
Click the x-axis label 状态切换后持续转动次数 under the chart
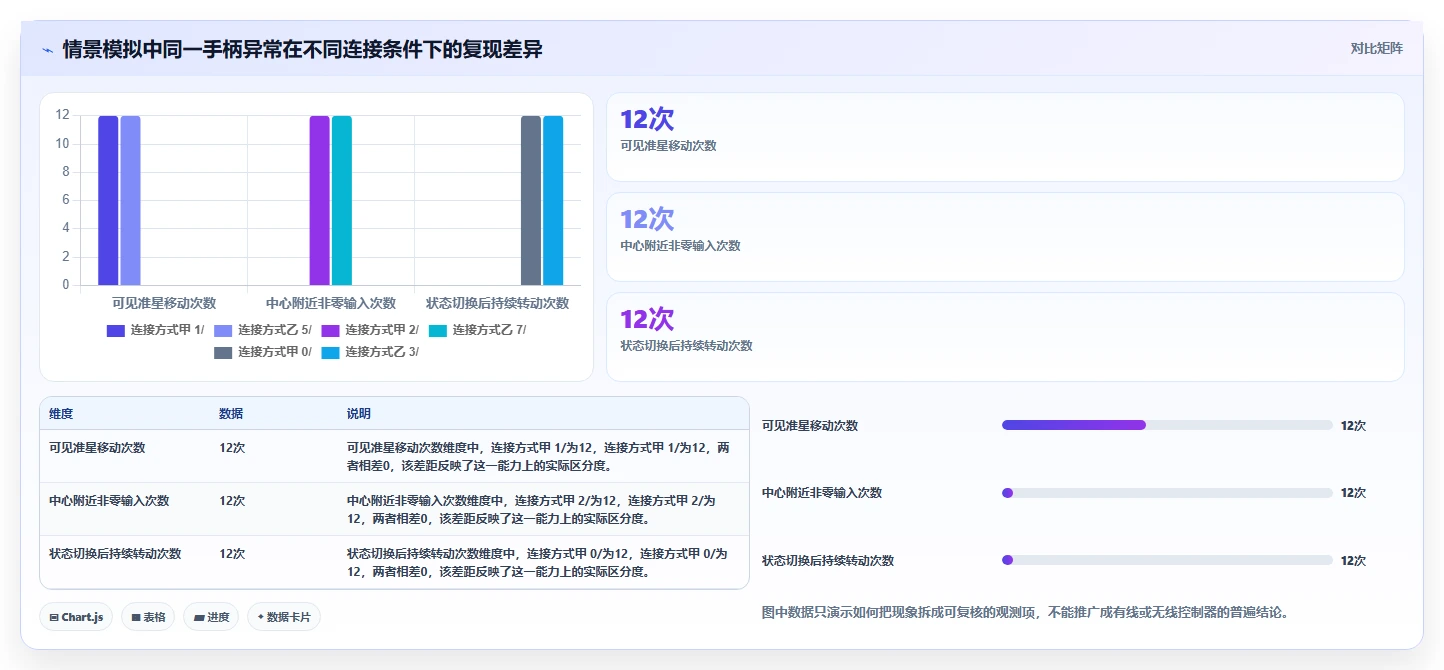497,303
